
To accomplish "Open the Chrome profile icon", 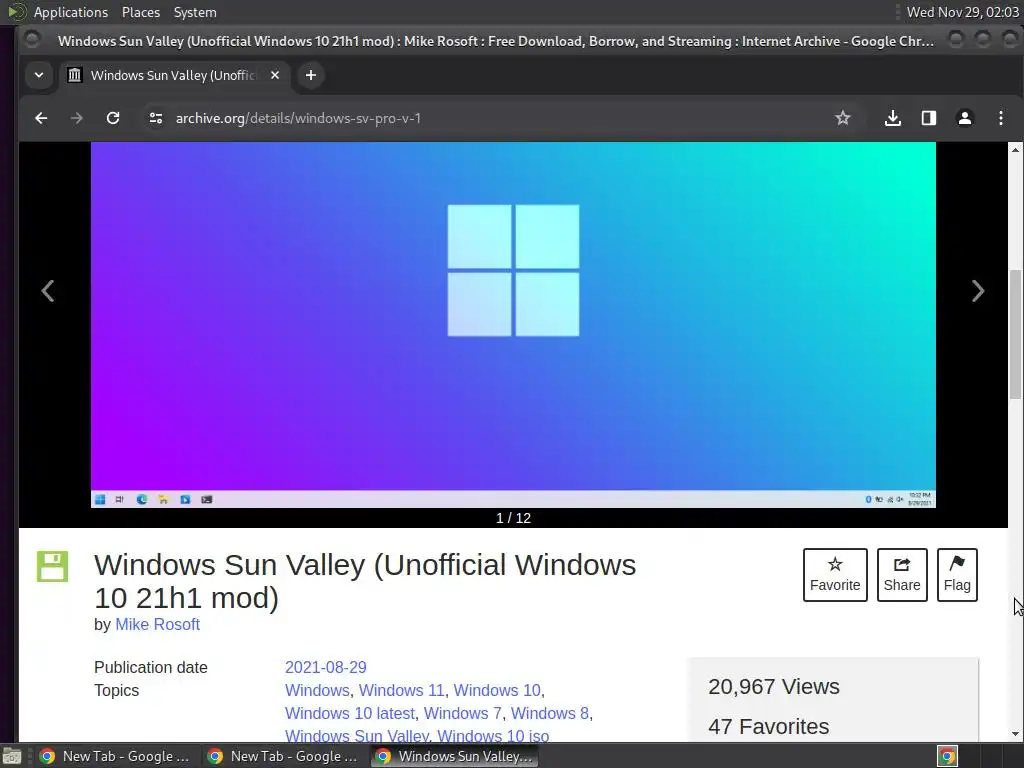I will coord(965,118).
